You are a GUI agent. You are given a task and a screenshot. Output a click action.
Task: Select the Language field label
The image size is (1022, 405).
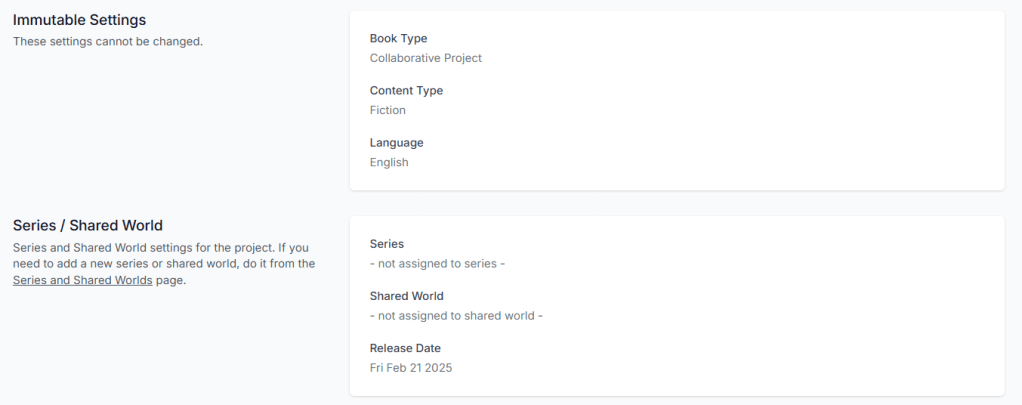396,142
